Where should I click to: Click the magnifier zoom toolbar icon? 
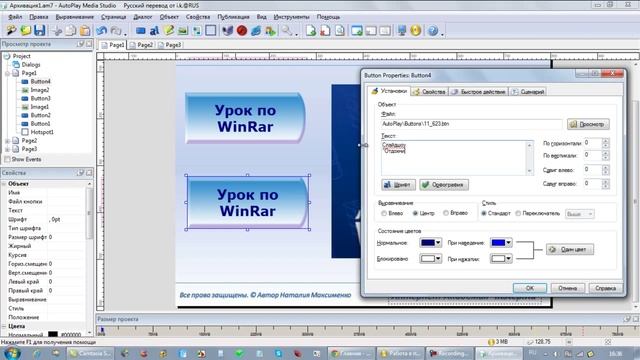tap(287, 31)
